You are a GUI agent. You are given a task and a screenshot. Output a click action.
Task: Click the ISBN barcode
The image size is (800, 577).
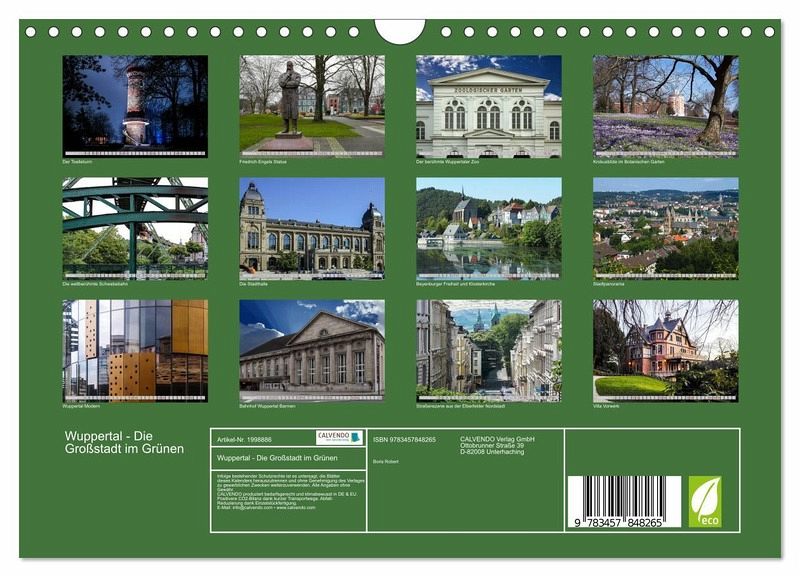(624, 501)
